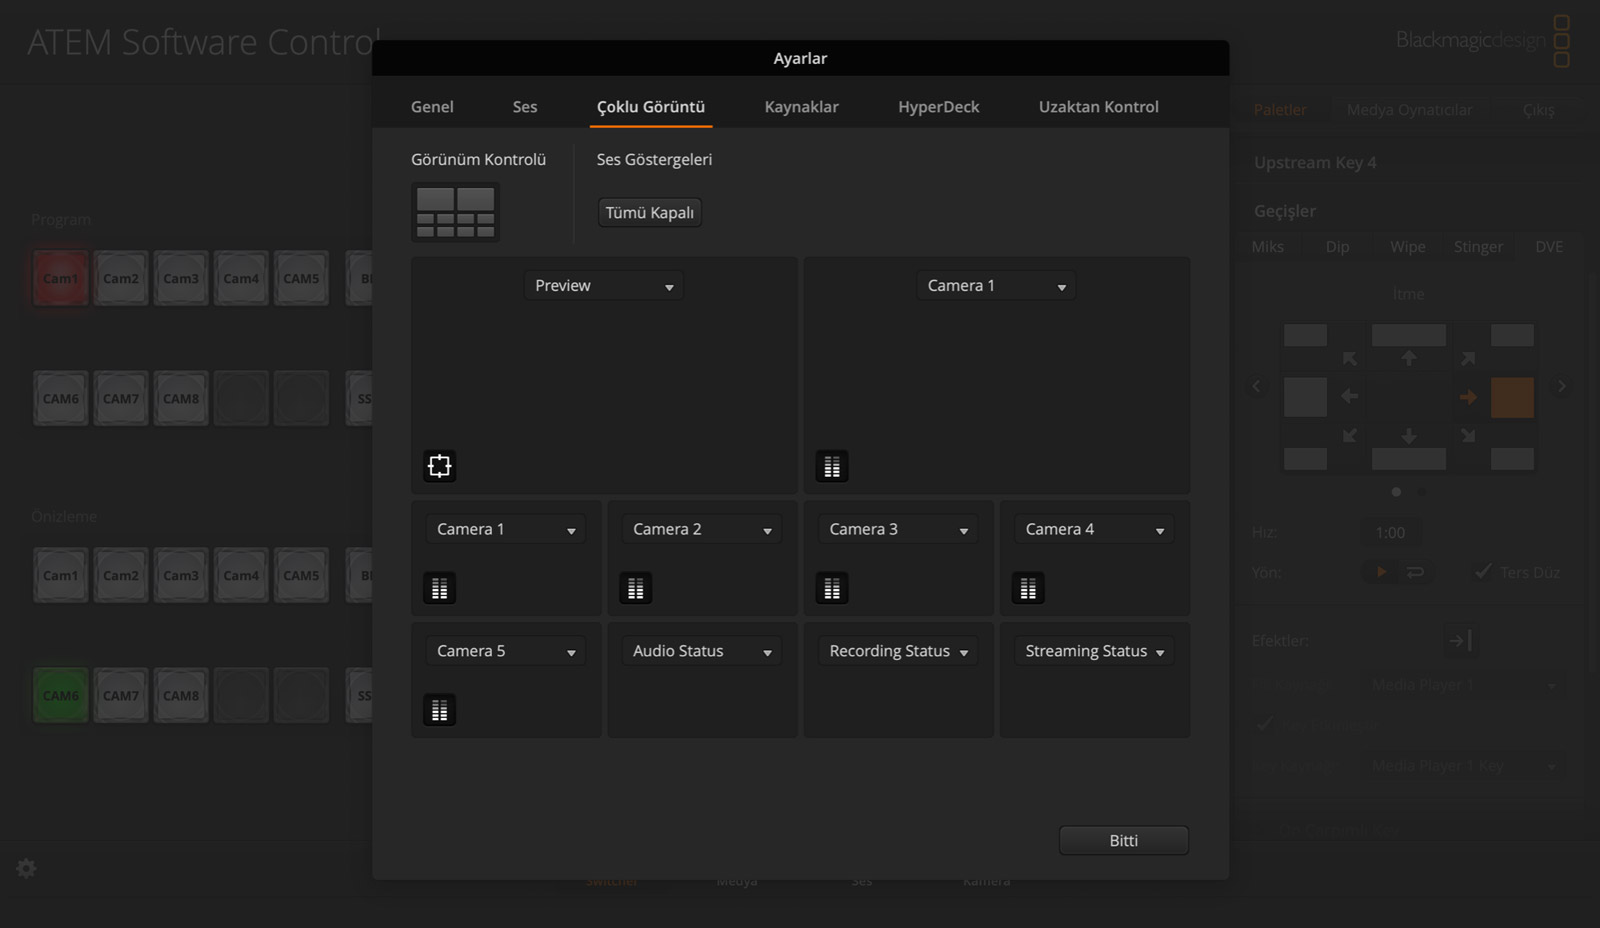The height and width of the screenshot is (928, 1600).
Task: Select the DVE transition tab
Action: (1549, 247)
